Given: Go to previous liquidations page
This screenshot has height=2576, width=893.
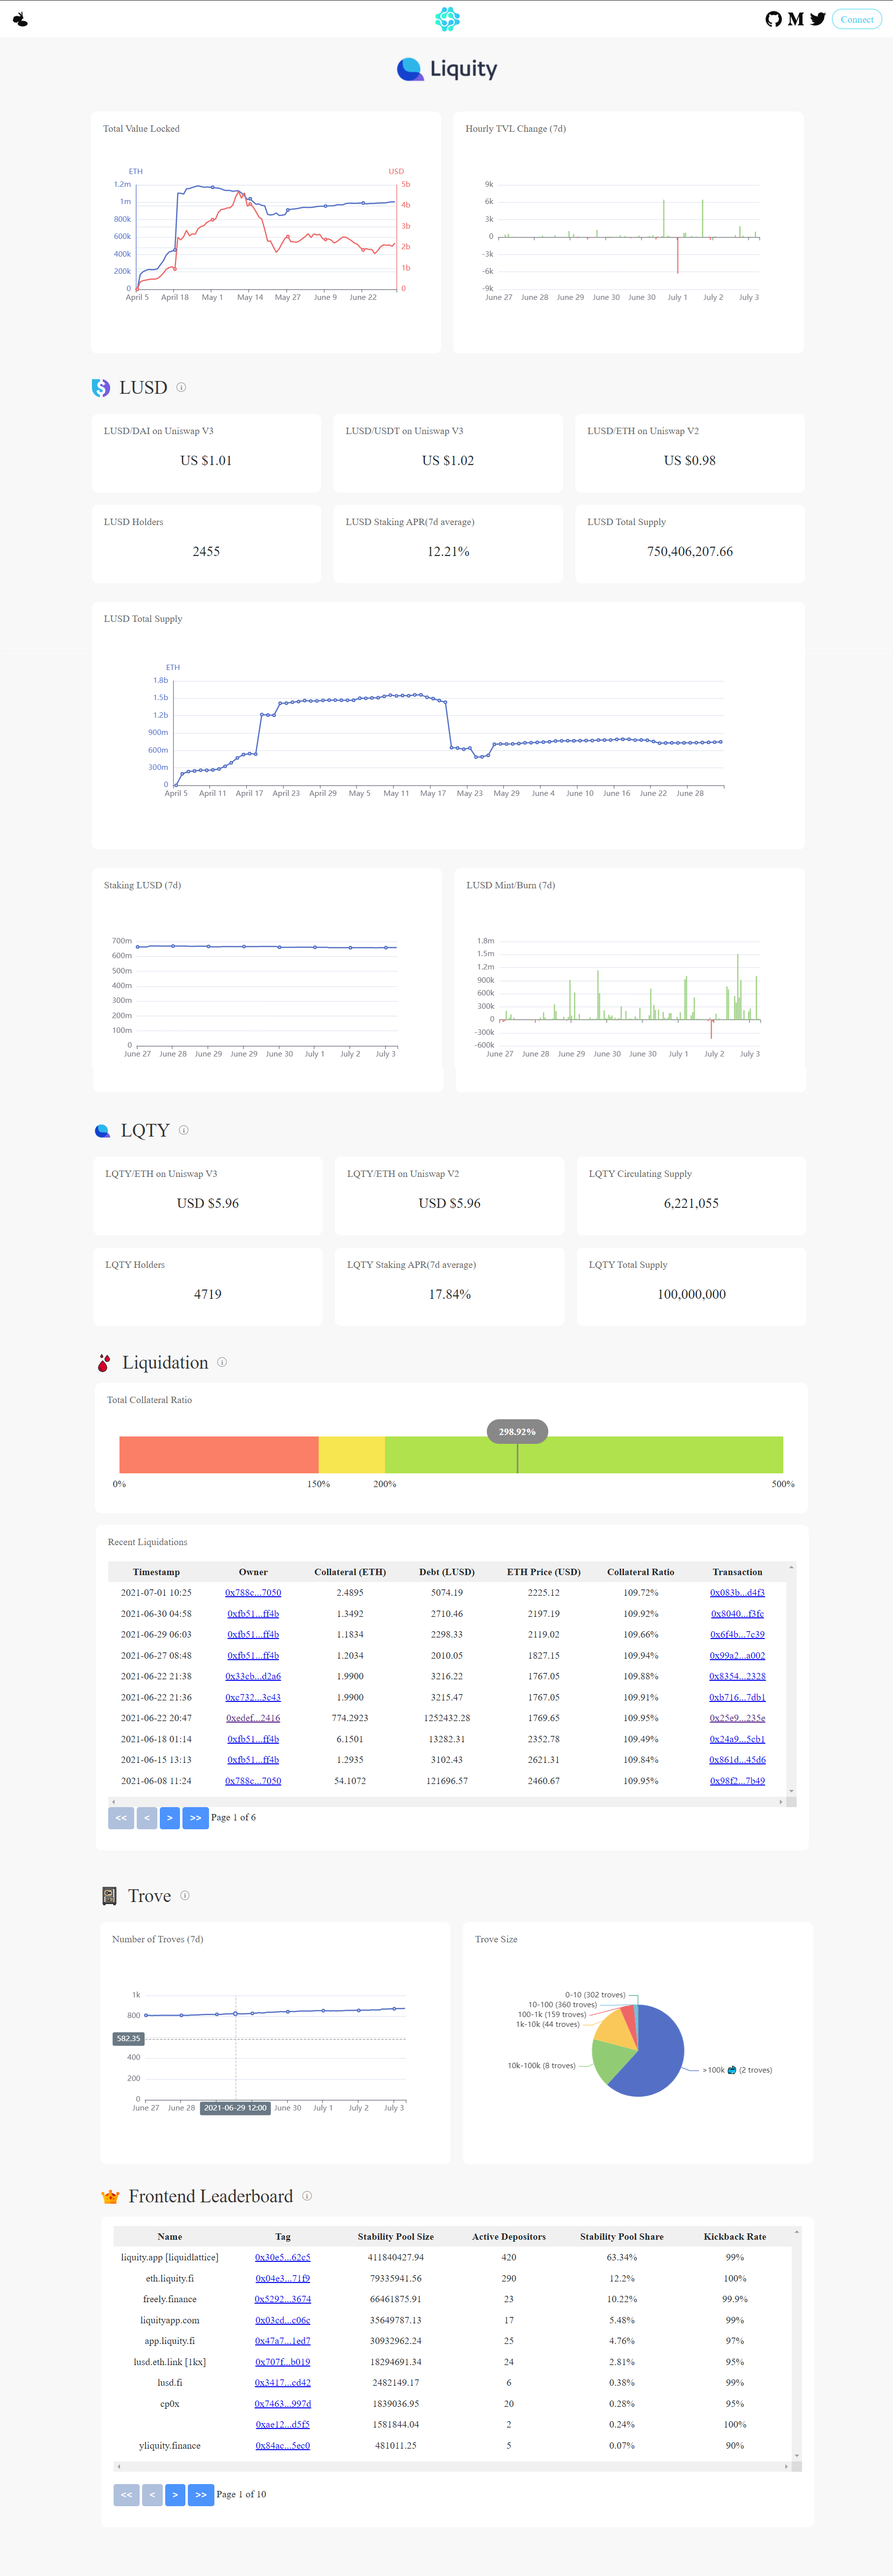Looking at the screenshot, I should click(147, 1817).
